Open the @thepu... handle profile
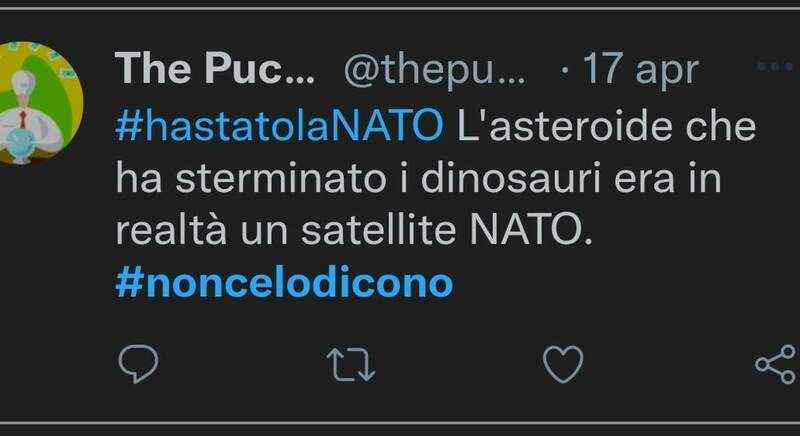Image resolution: width=800 pixels, height=436 pixels. (434, 68)
